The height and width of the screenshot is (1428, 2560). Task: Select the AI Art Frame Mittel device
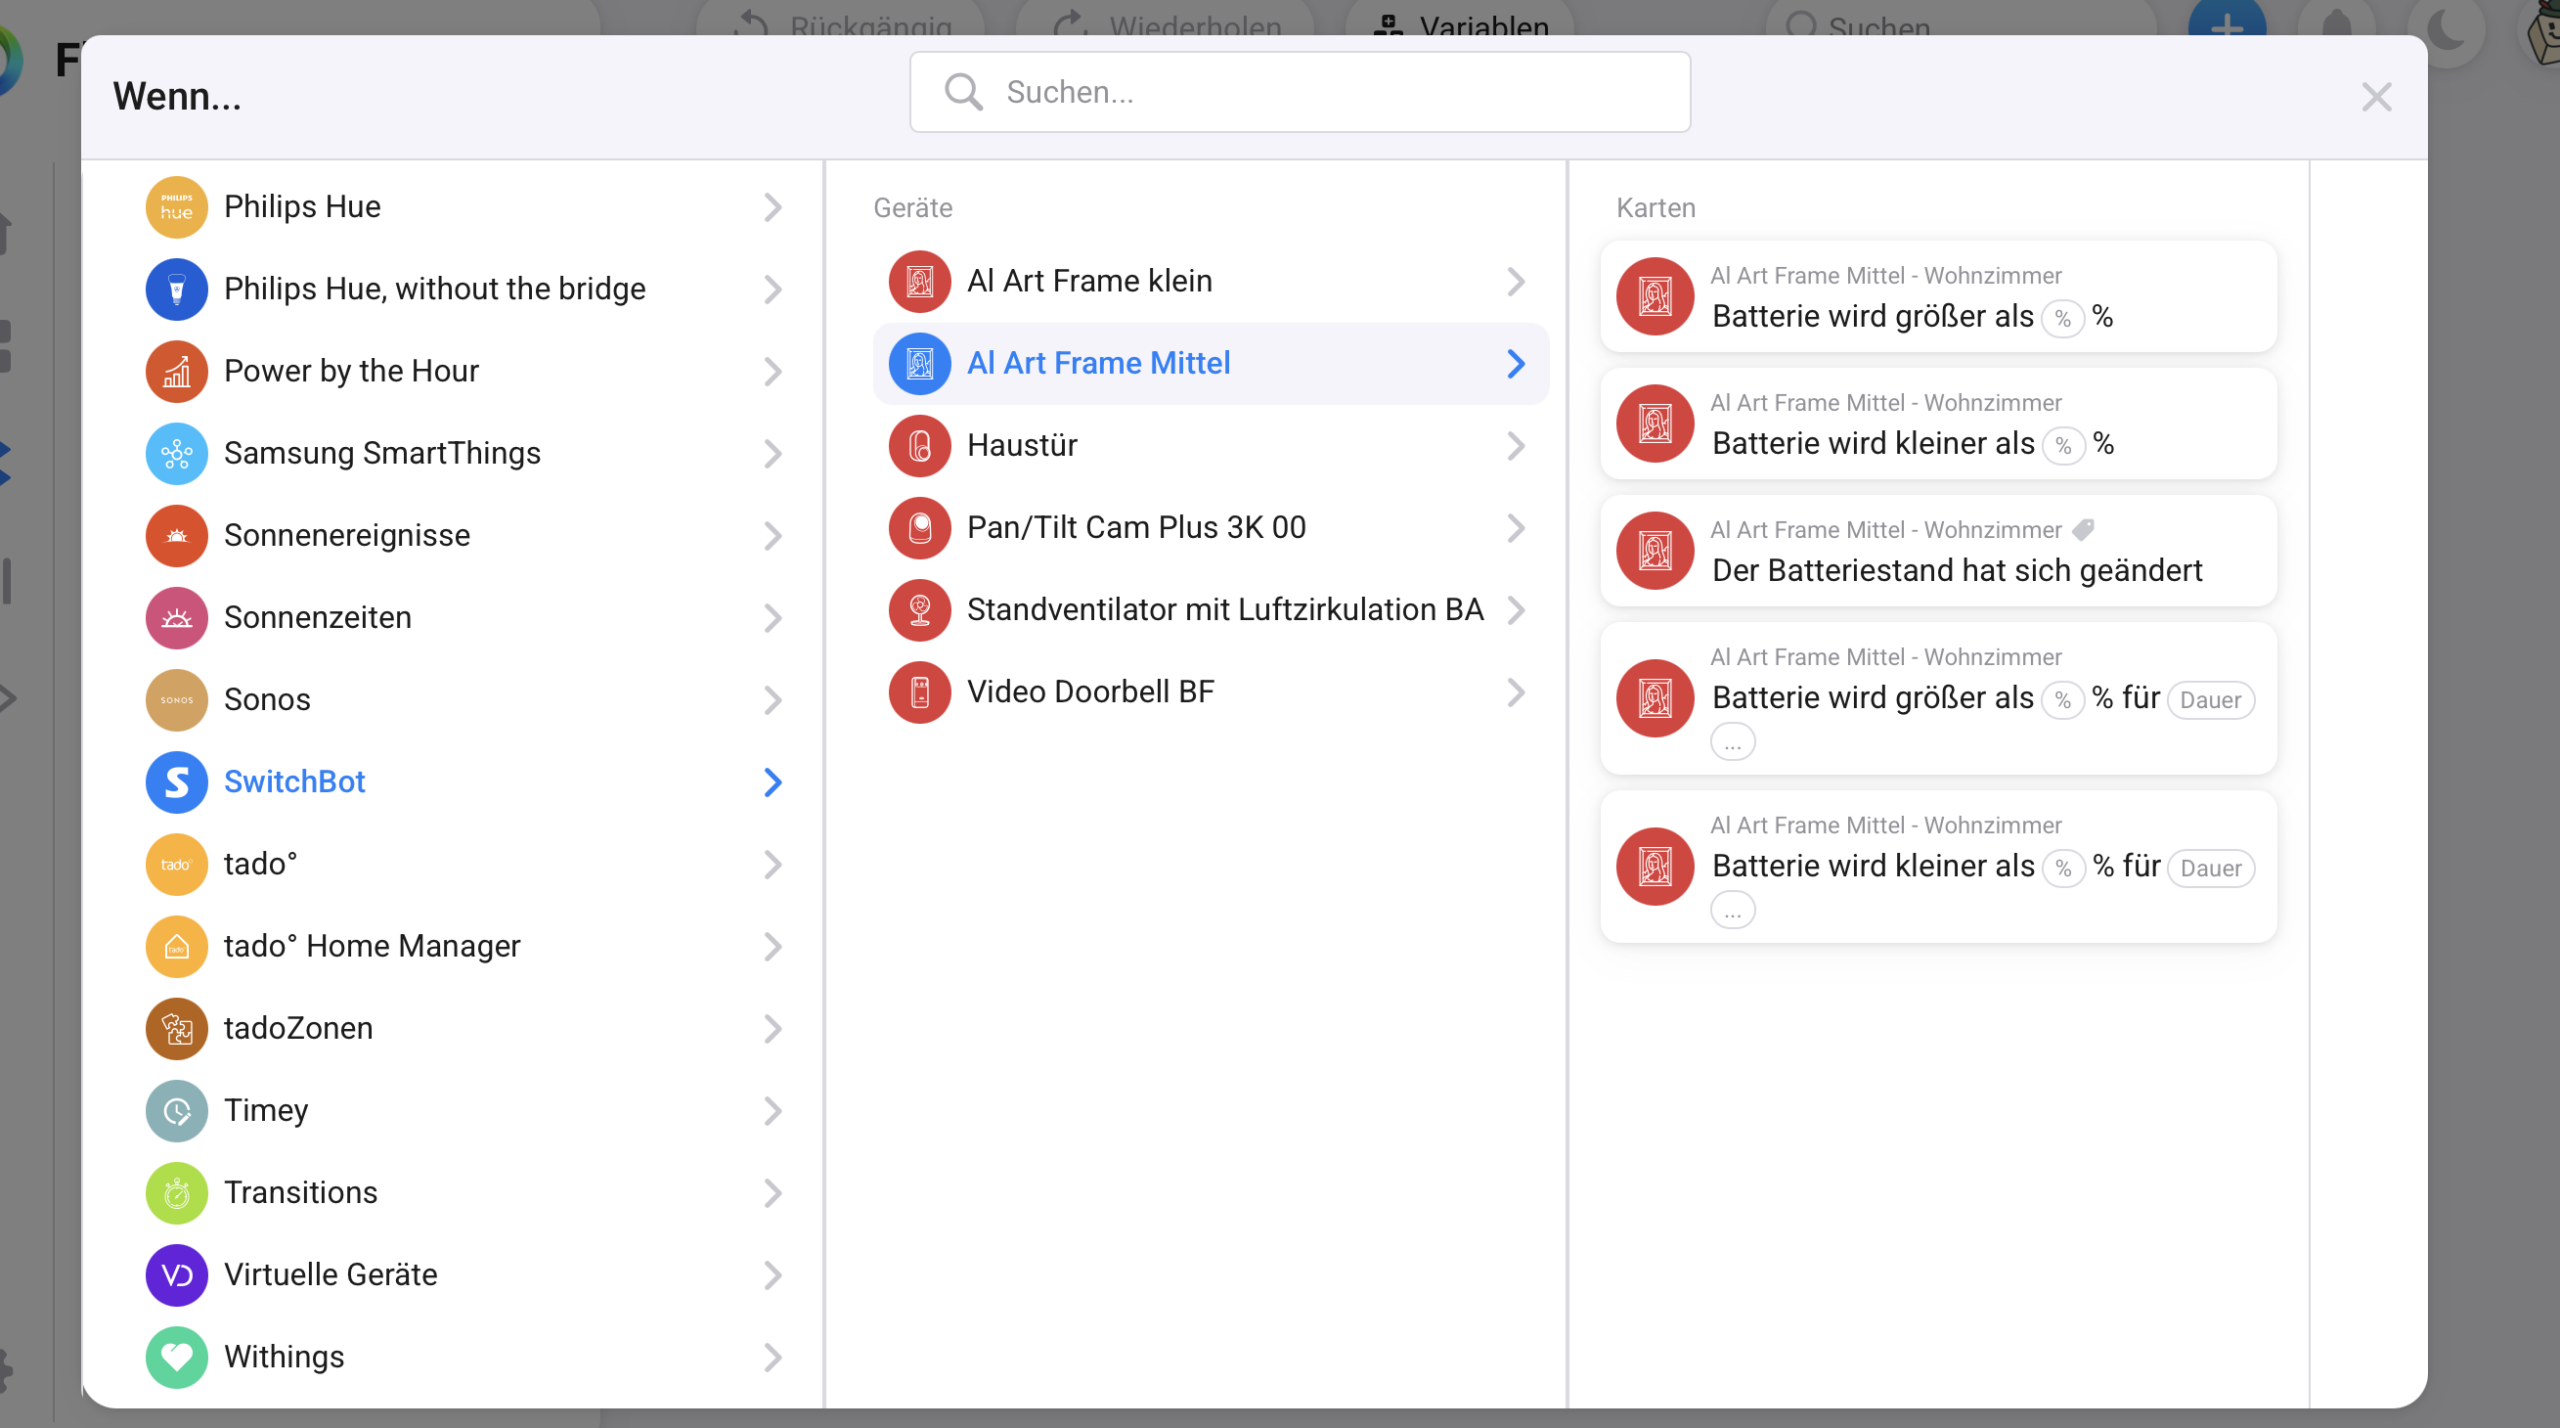point(1210,363)
